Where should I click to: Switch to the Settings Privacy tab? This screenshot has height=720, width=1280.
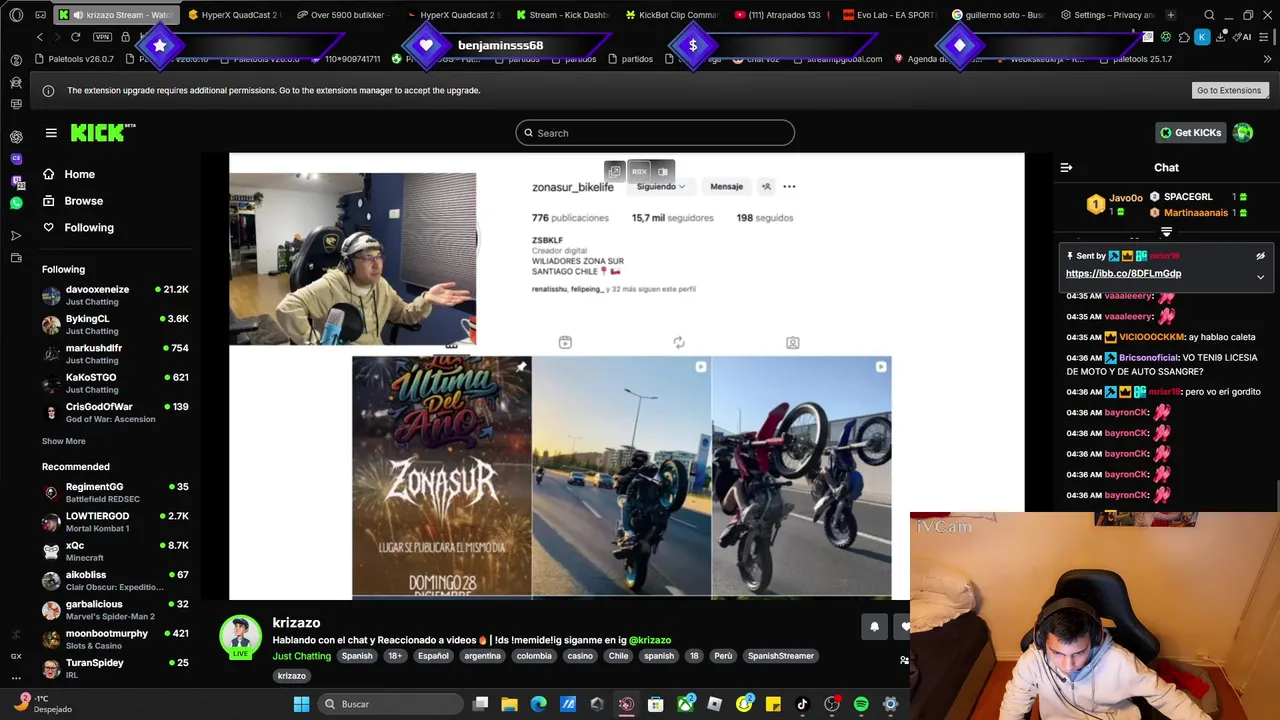tap(1107, 15)
